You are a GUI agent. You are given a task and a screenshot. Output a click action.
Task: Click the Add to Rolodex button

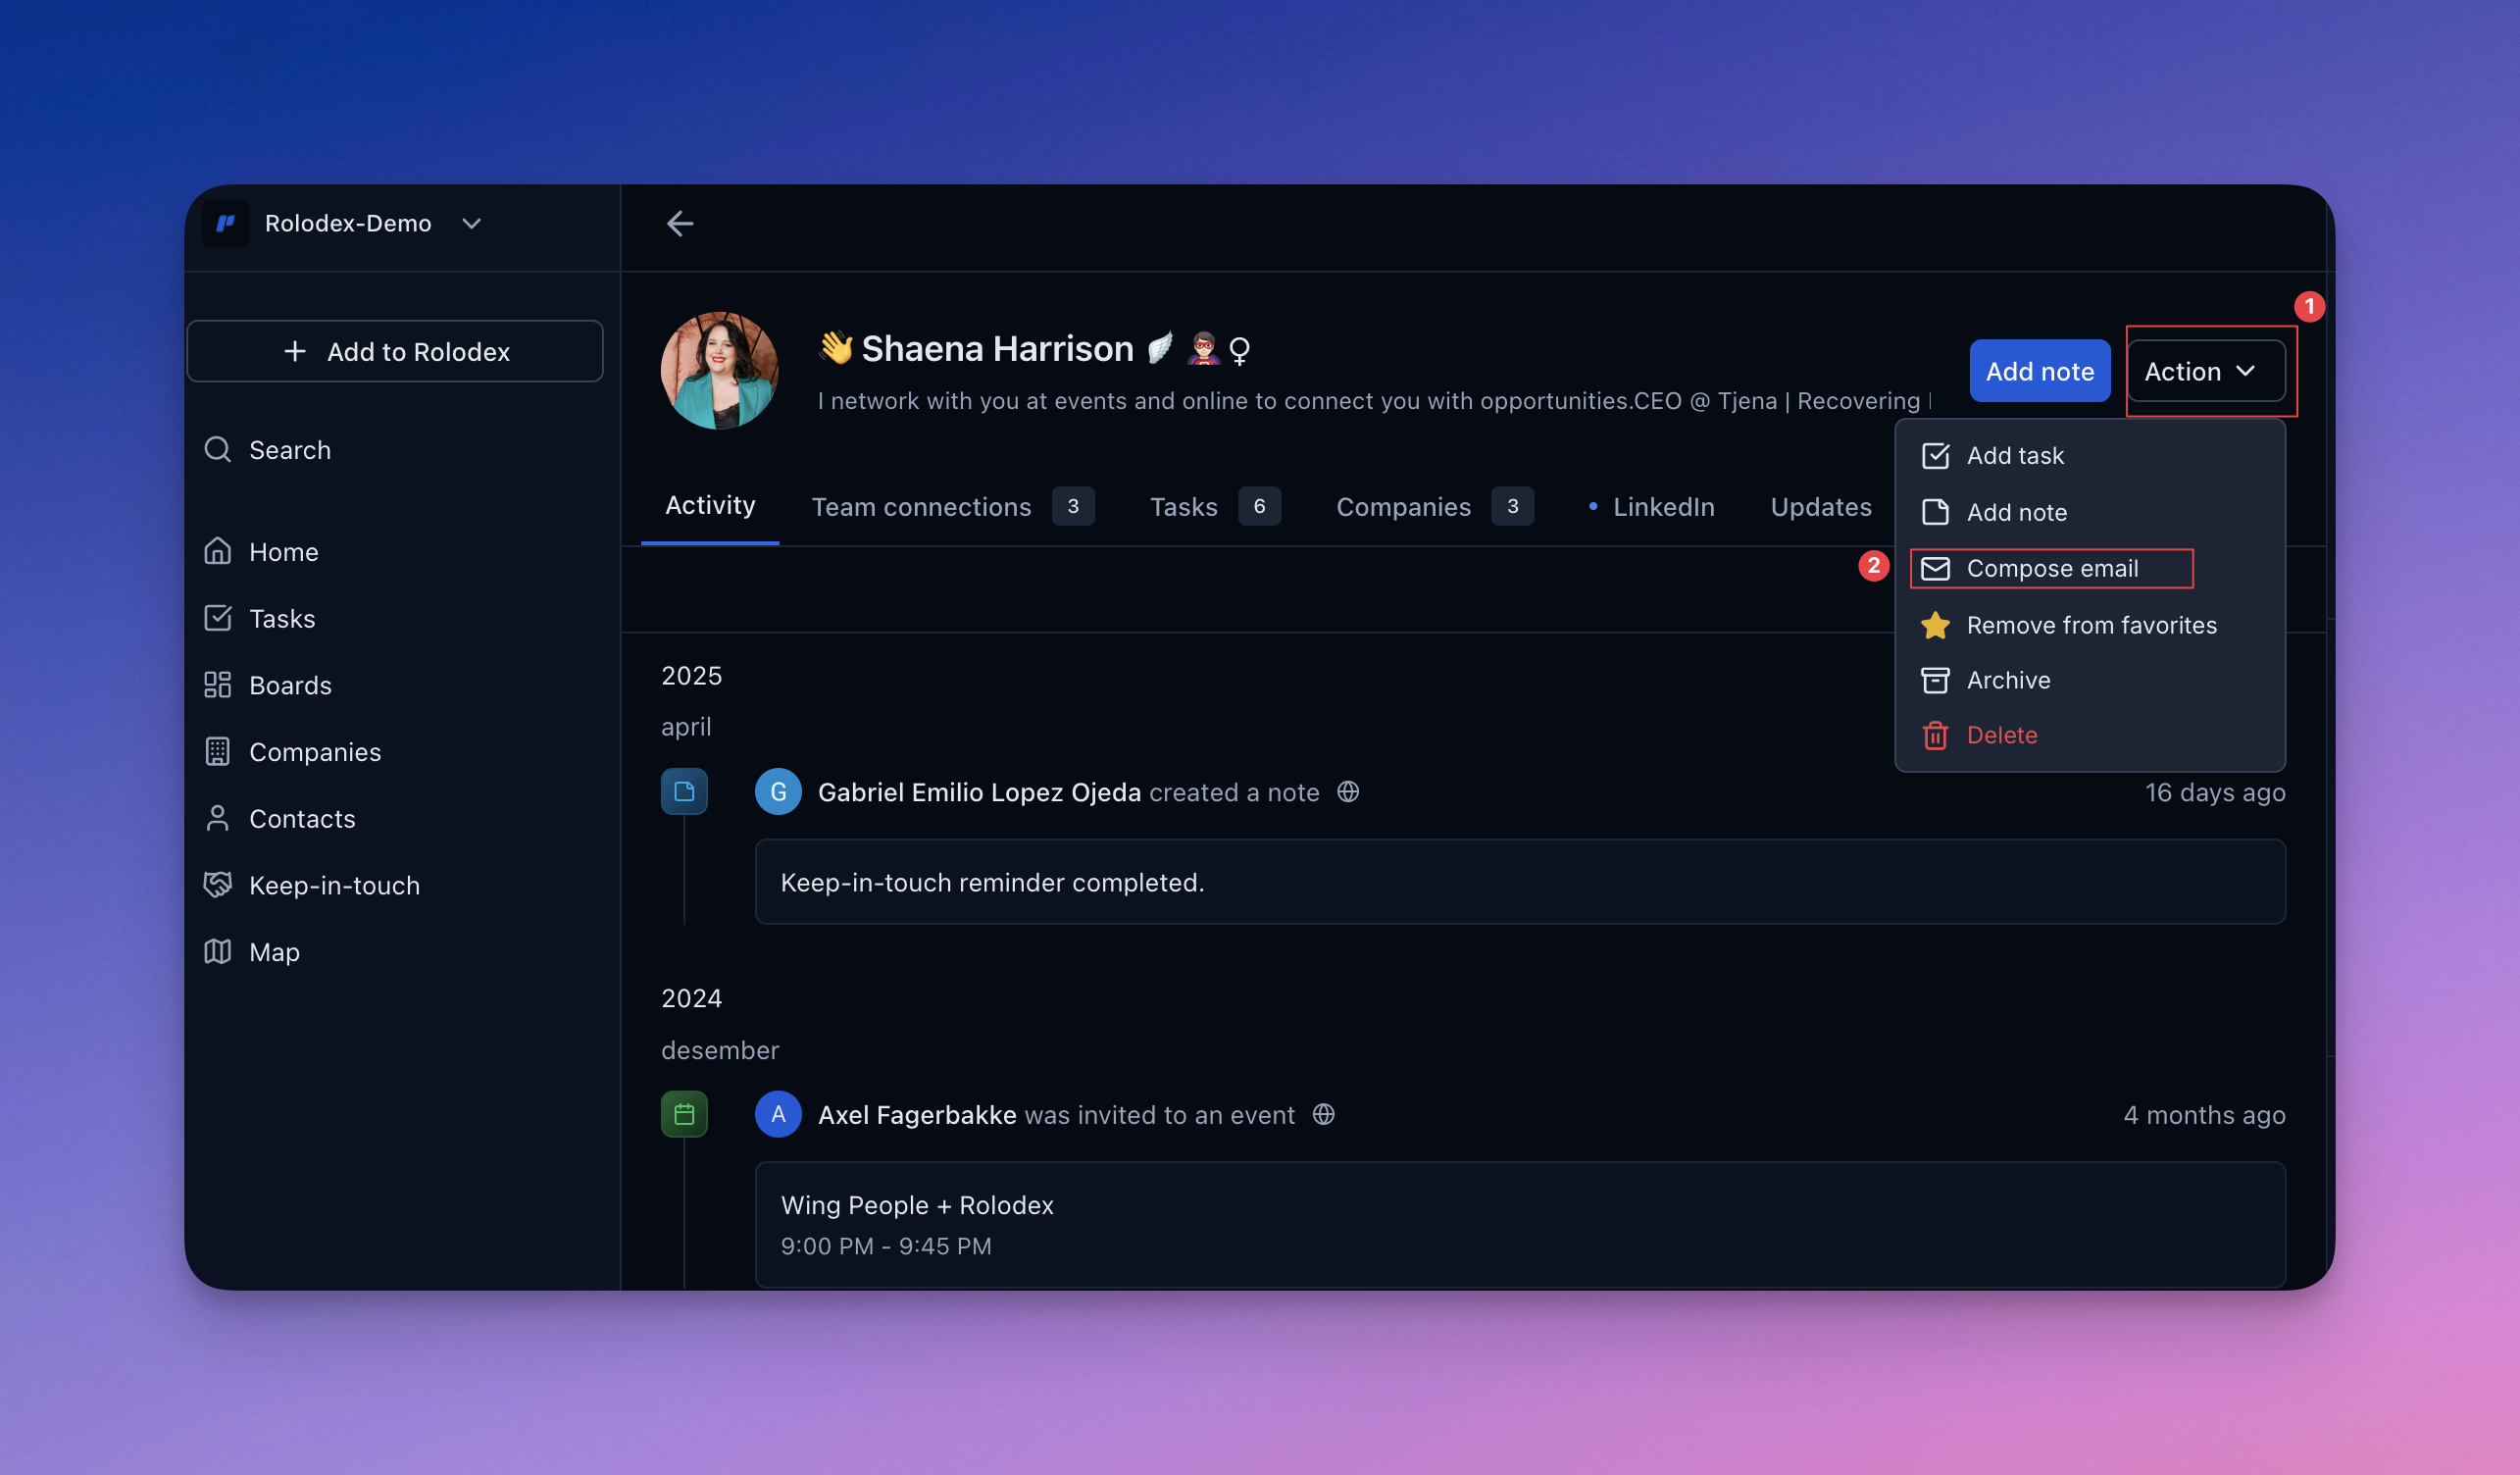(395, 351)
